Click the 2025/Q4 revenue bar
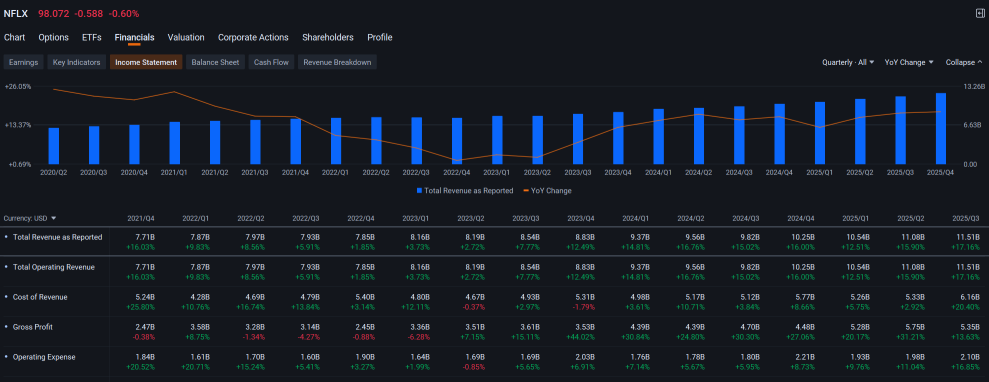The width and height of the screenshot is (989, 382). 940,129
